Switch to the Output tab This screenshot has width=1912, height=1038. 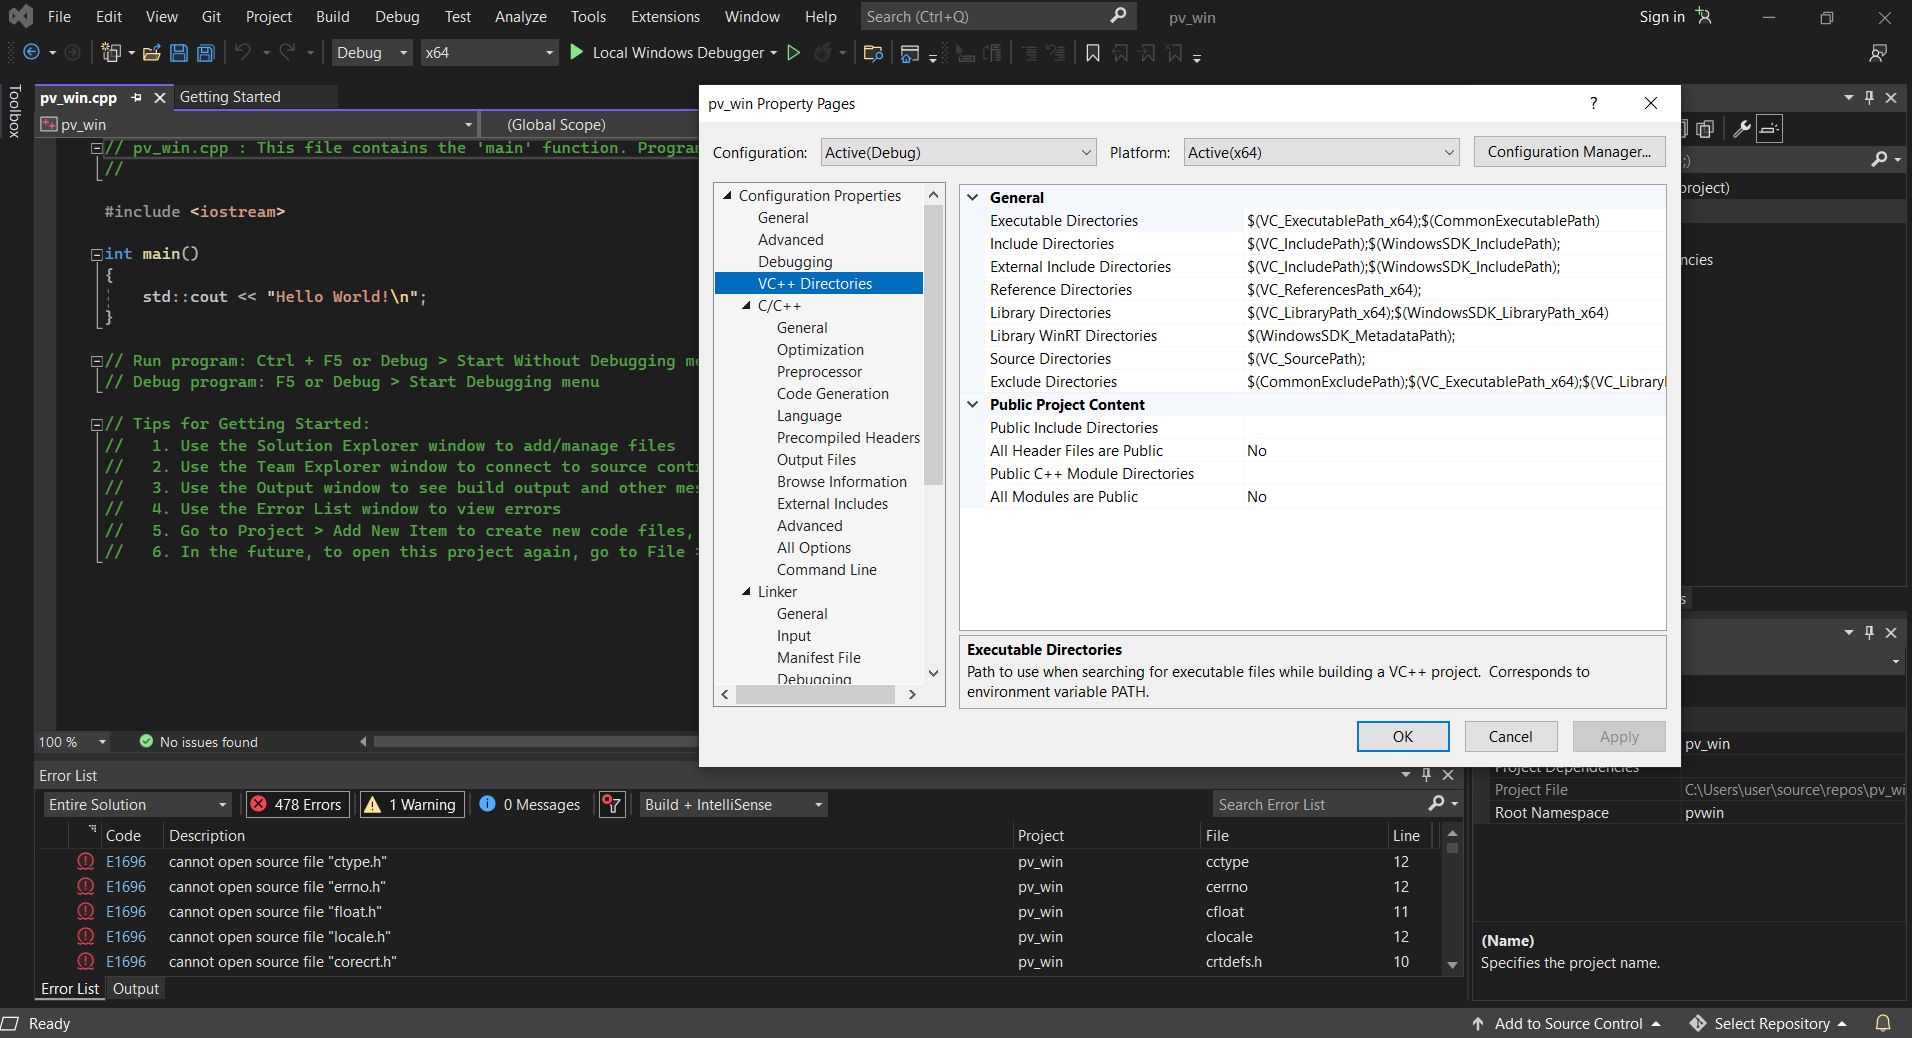[136, 989]
